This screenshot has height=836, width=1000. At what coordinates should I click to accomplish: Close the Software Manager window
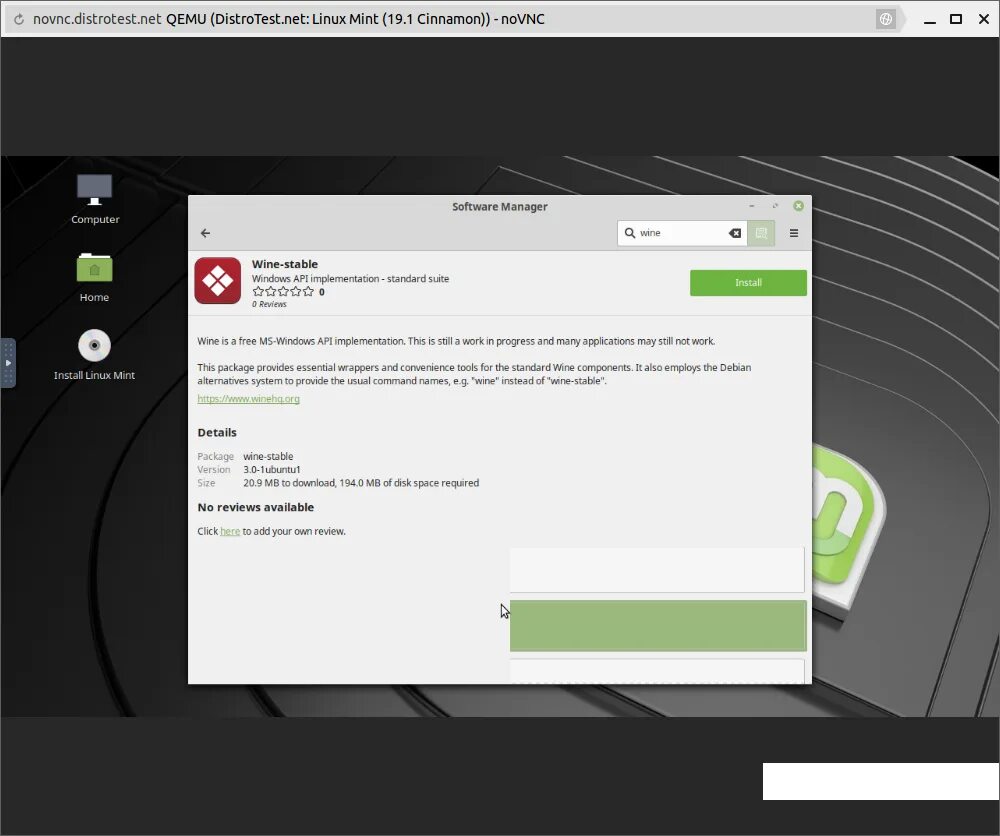798,206
